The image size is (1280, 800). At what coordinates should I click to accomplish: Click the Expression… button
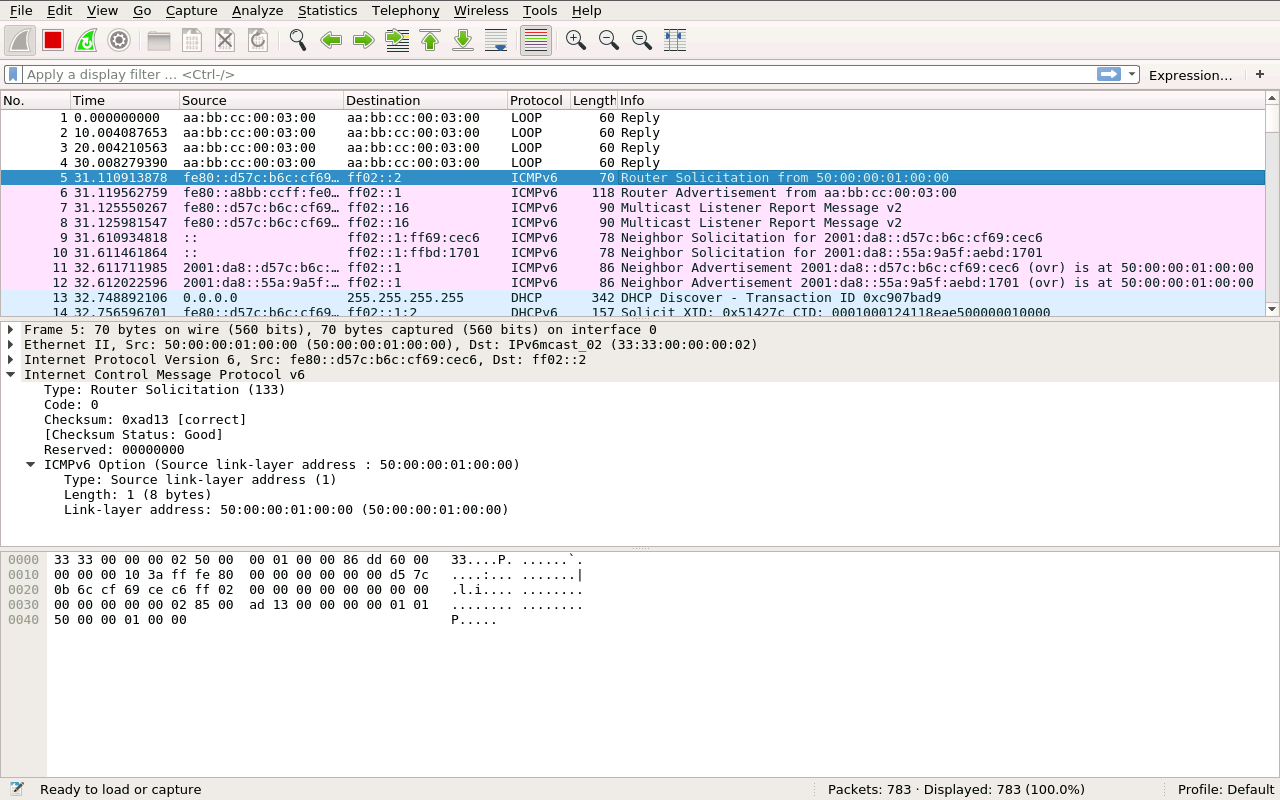[x=1190, y=75]
